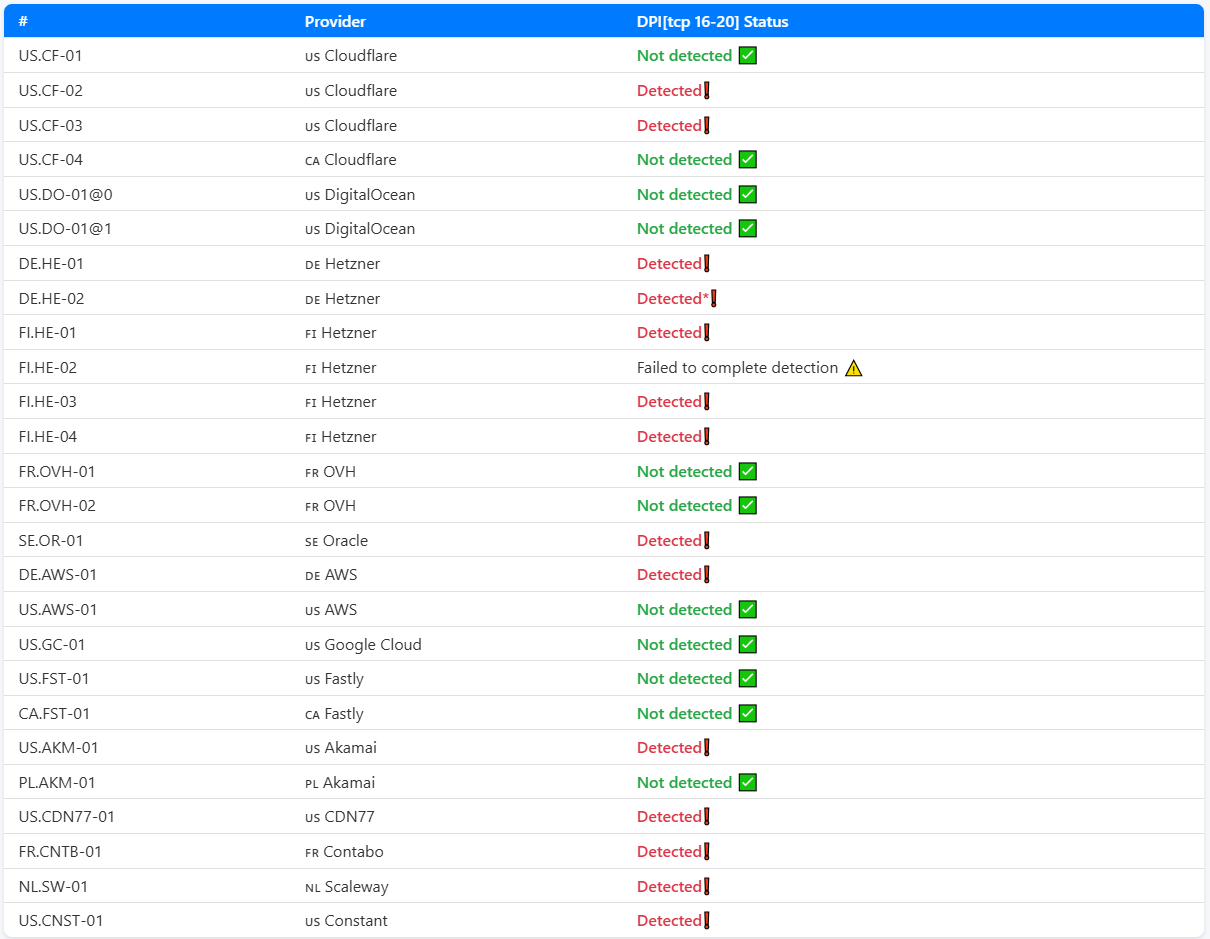Click the 'Detected' text in DE.HE-01 row

click(x=669, y=264)
